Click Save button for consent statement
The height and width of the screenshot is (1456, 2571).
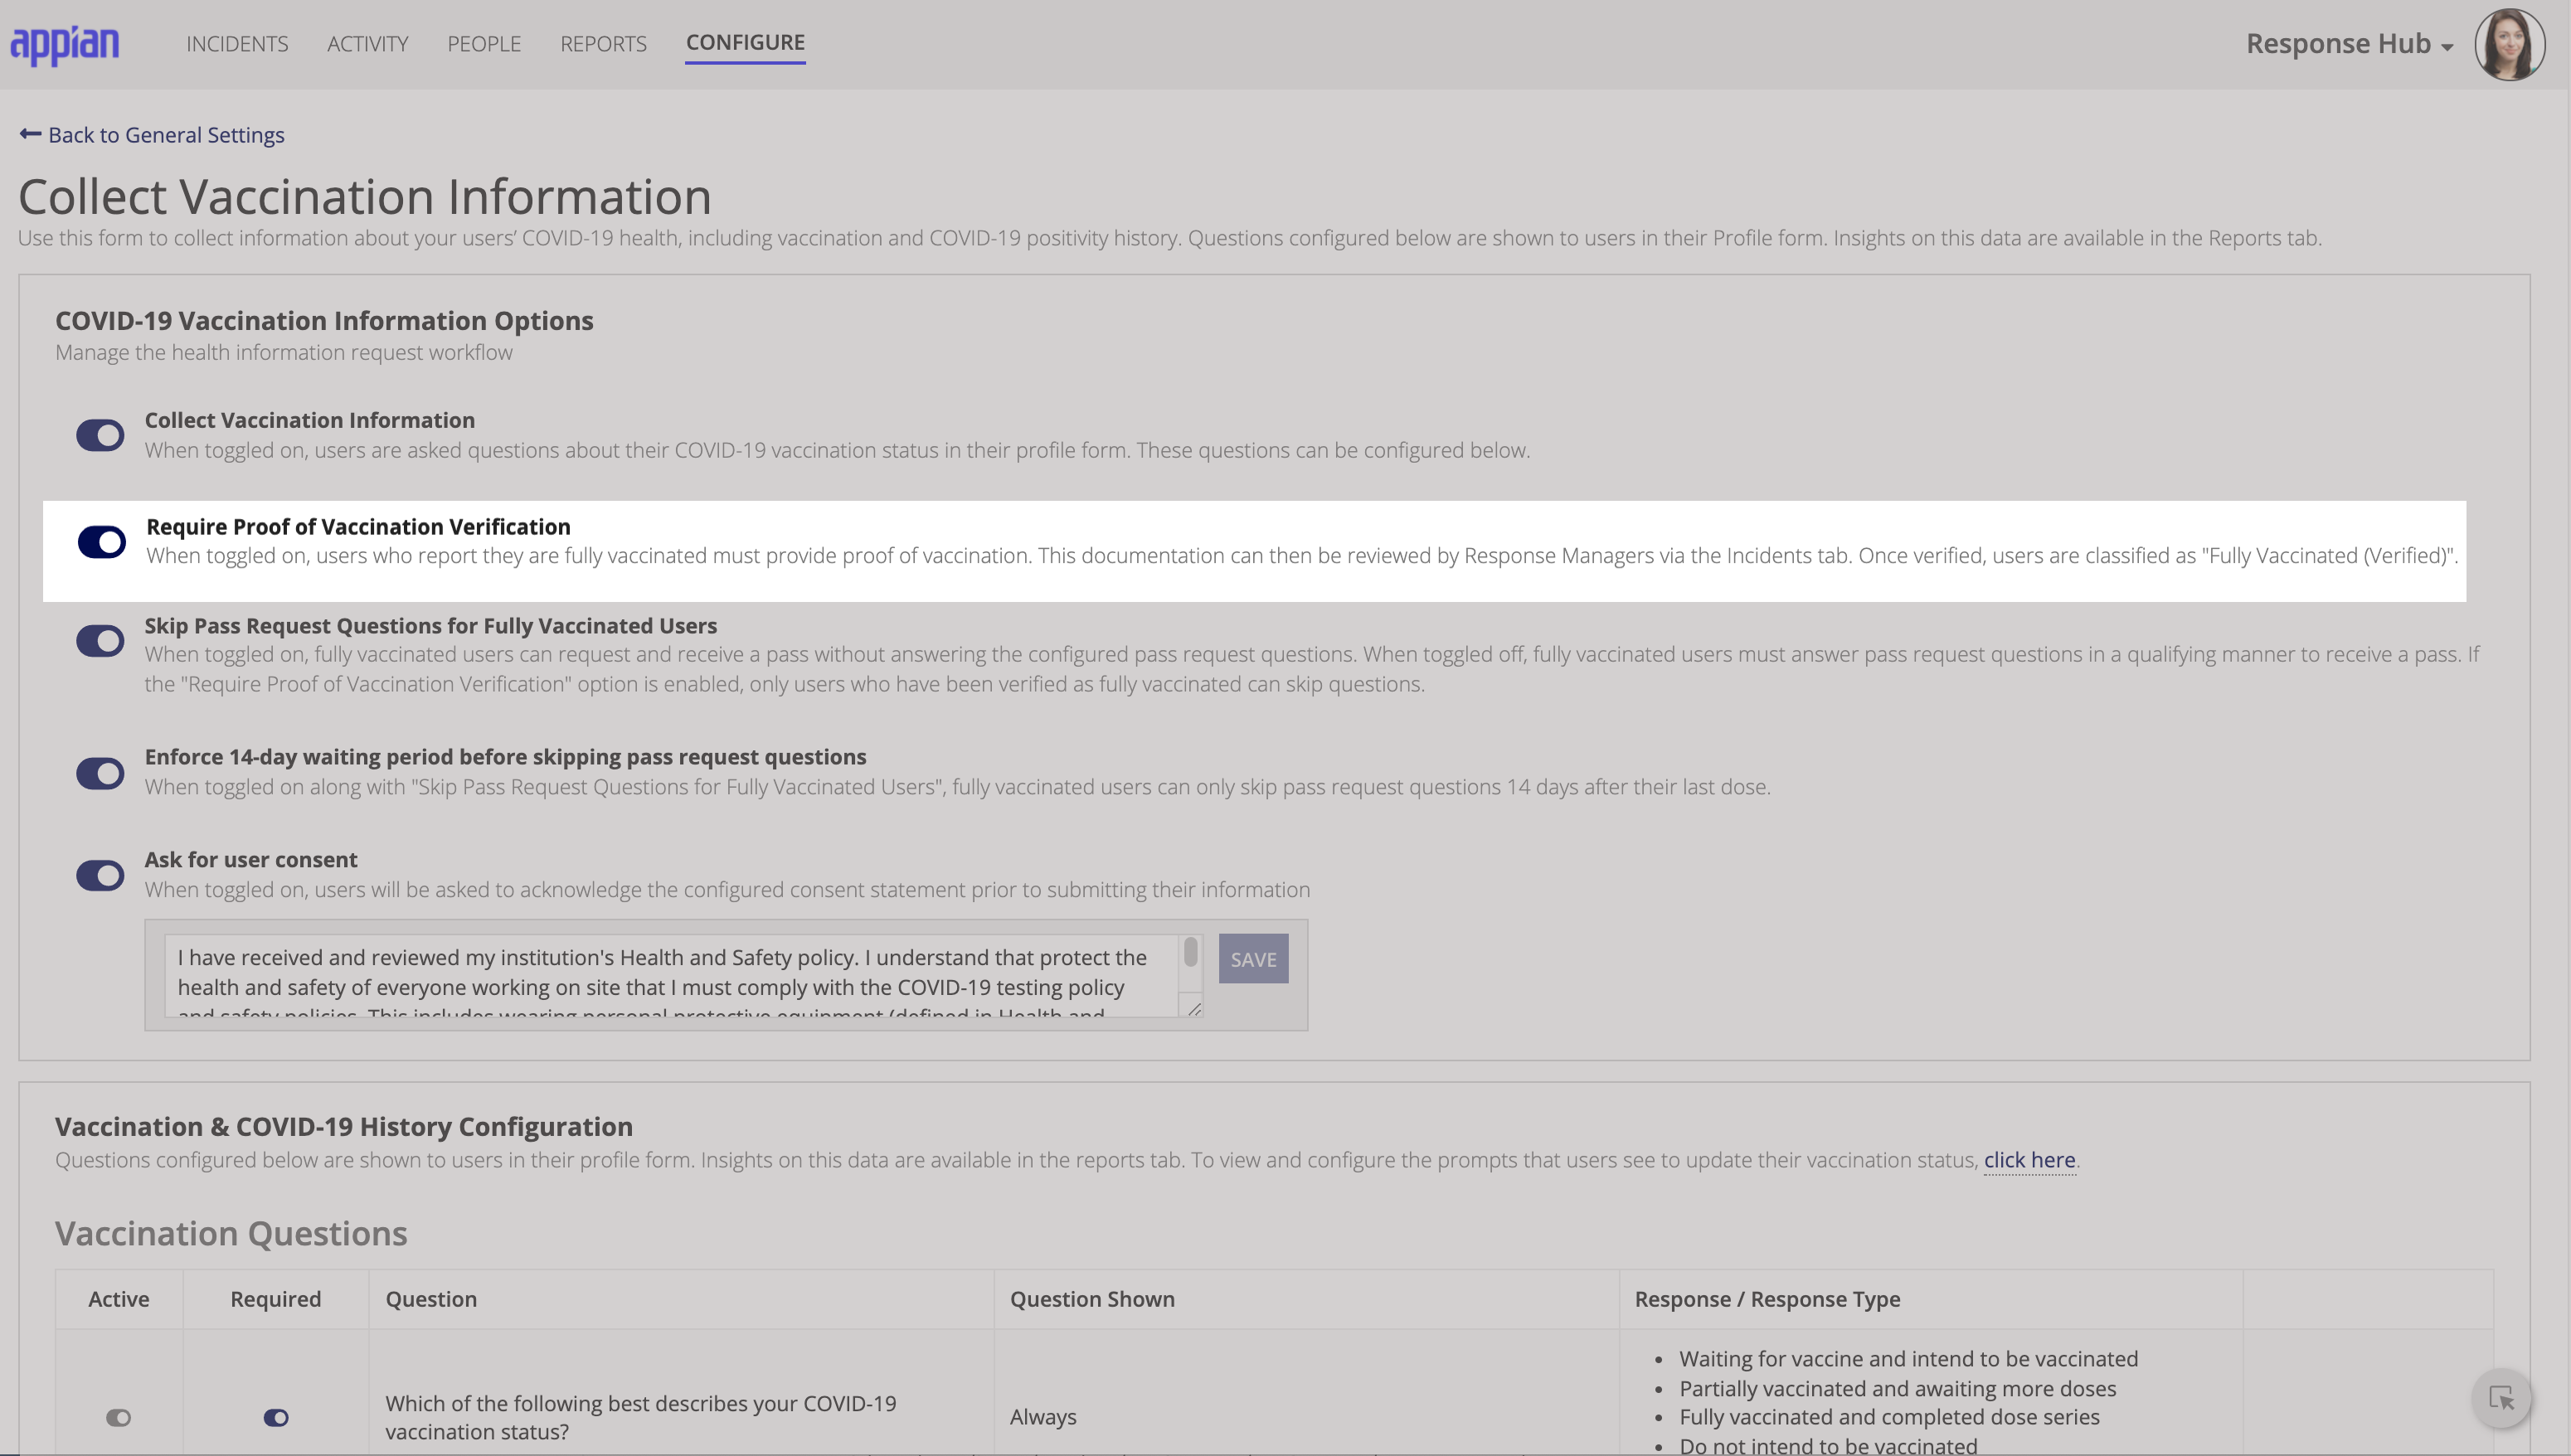pos(1252,959)
